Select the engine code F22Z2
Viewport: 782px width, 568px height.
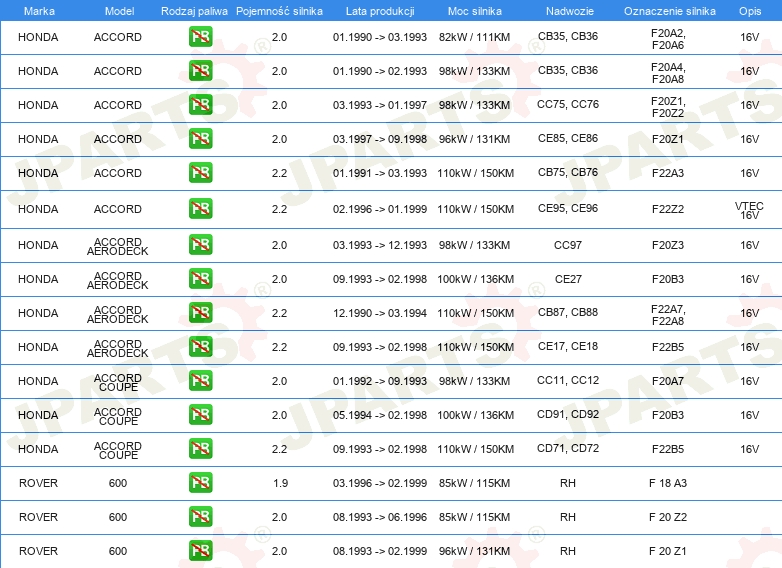[668, 209]
